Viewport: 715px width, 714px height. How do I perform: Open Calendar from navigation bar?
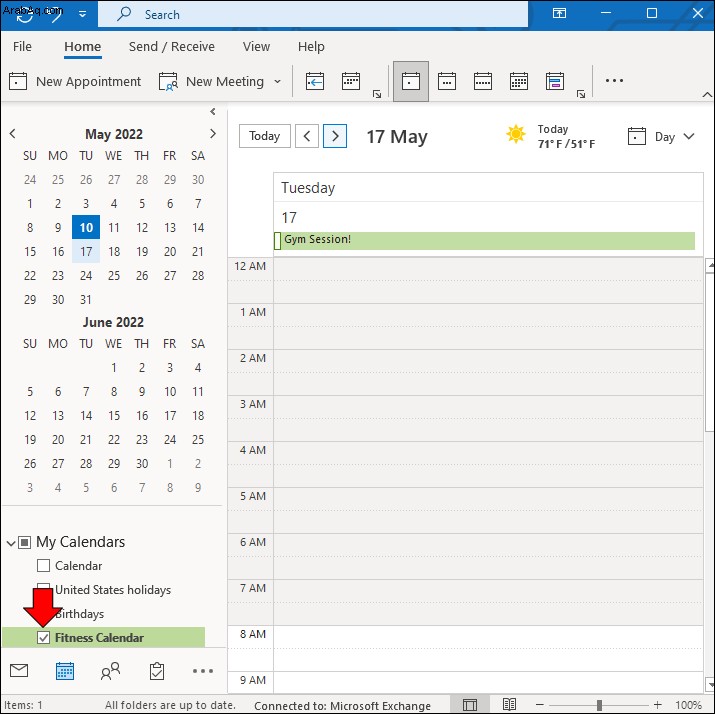[65, 671]
